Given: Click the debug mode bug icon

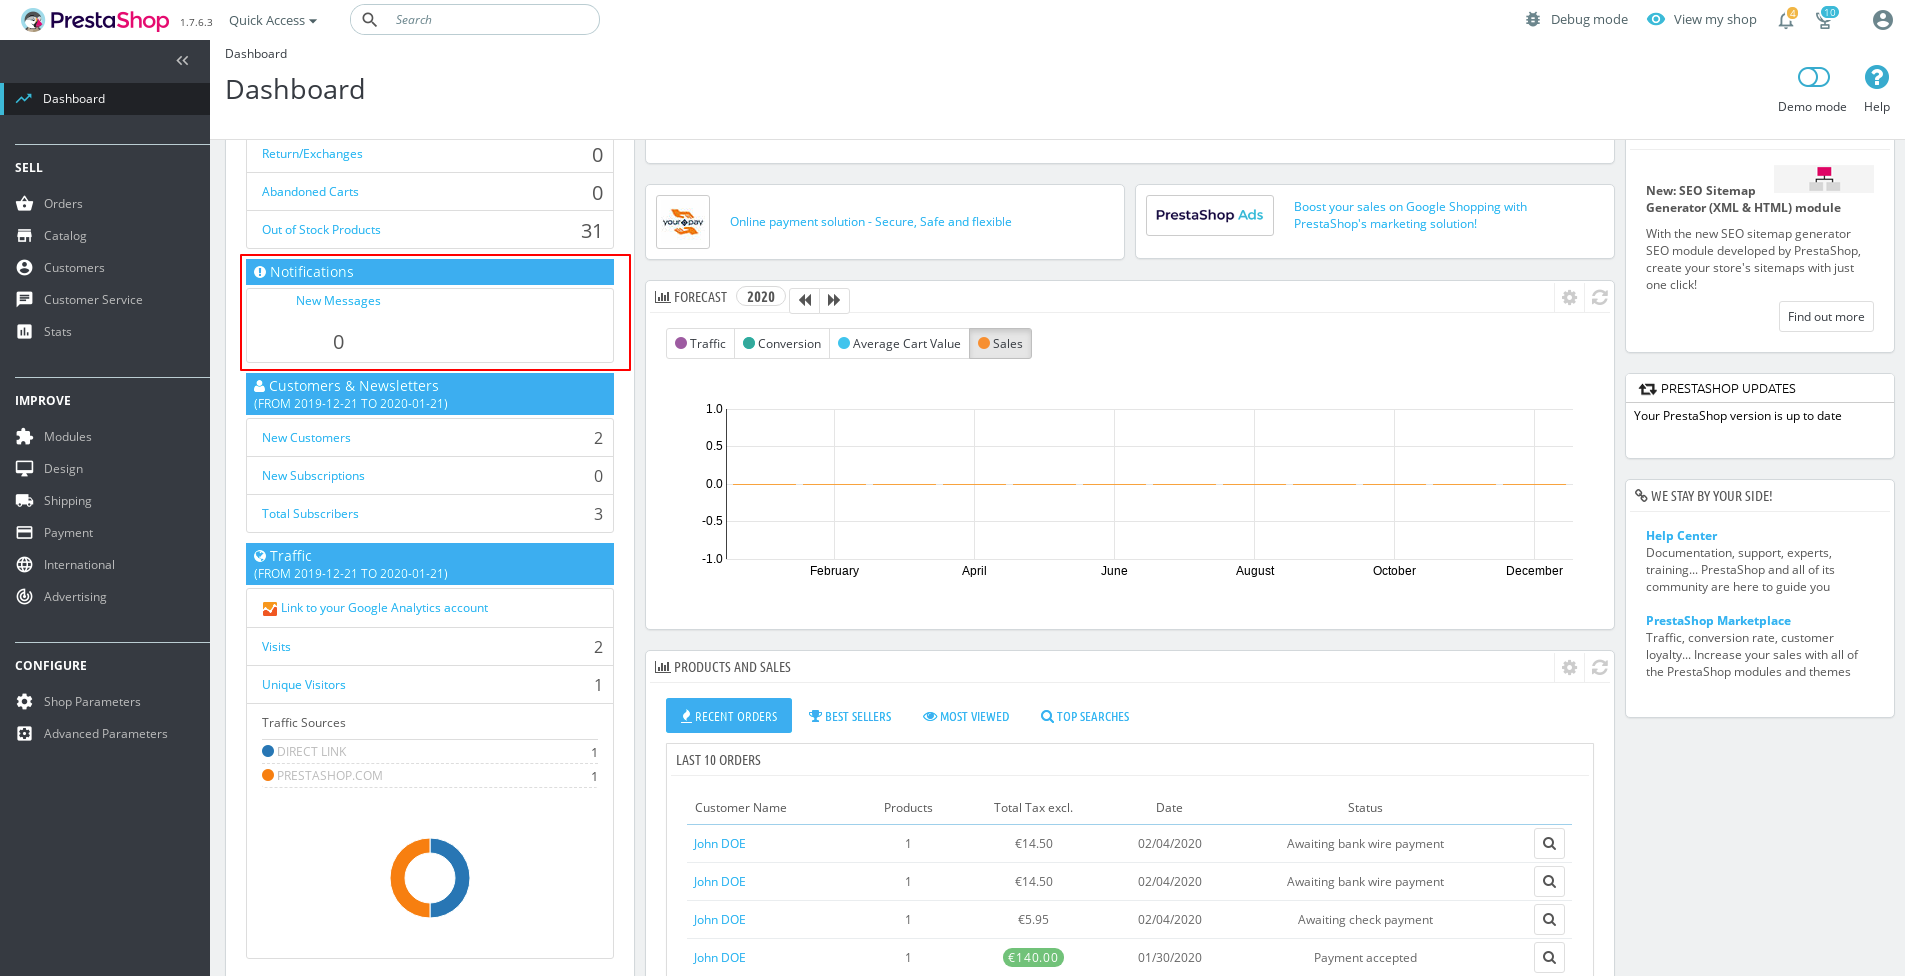Looking at the screenshot, I should tap(1533, 20).
